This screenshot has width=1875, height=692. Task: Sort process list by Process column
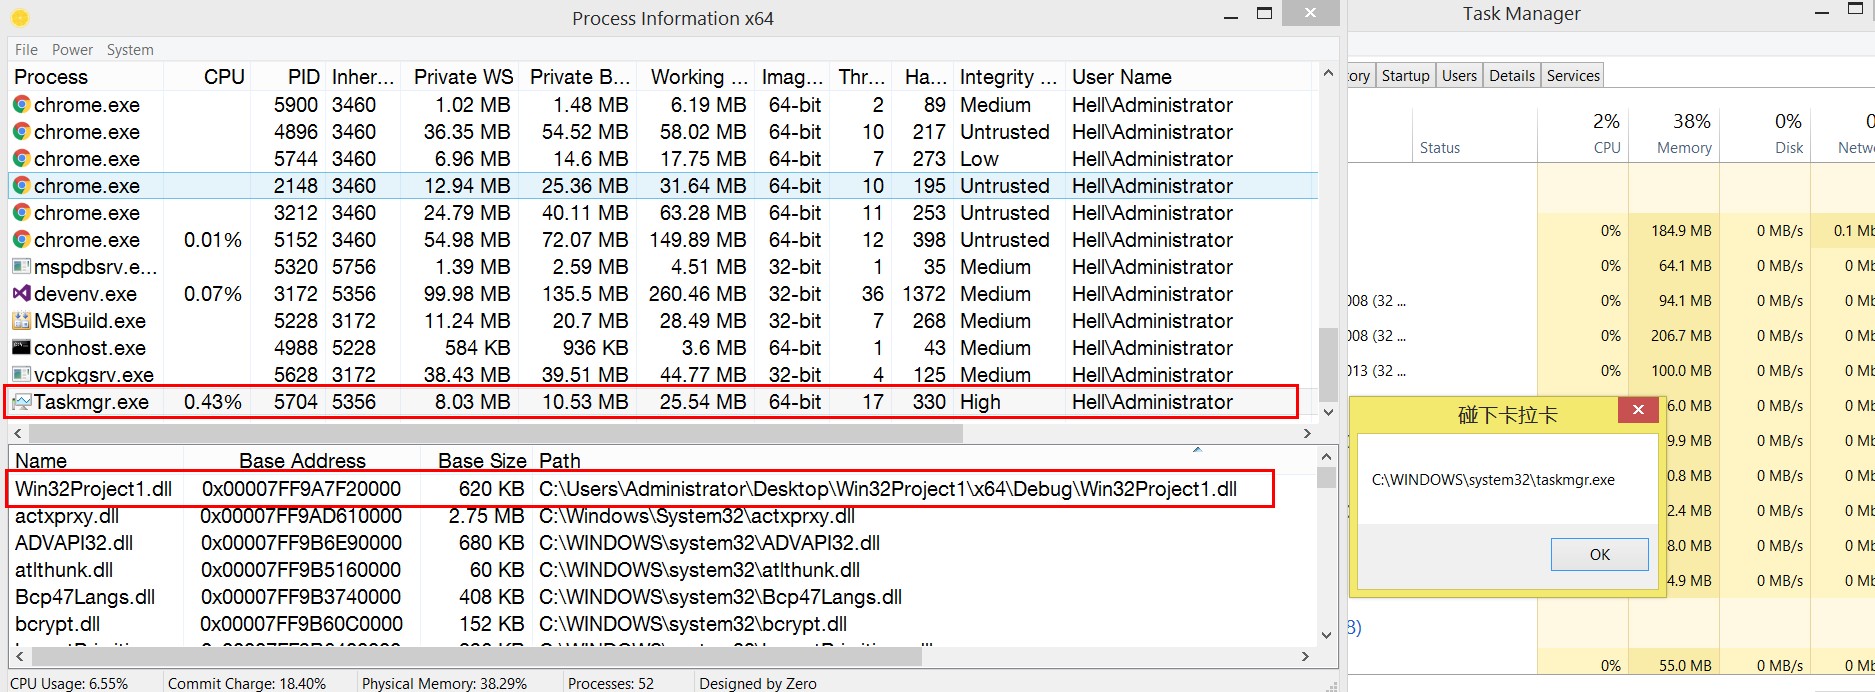coord(86,77)
